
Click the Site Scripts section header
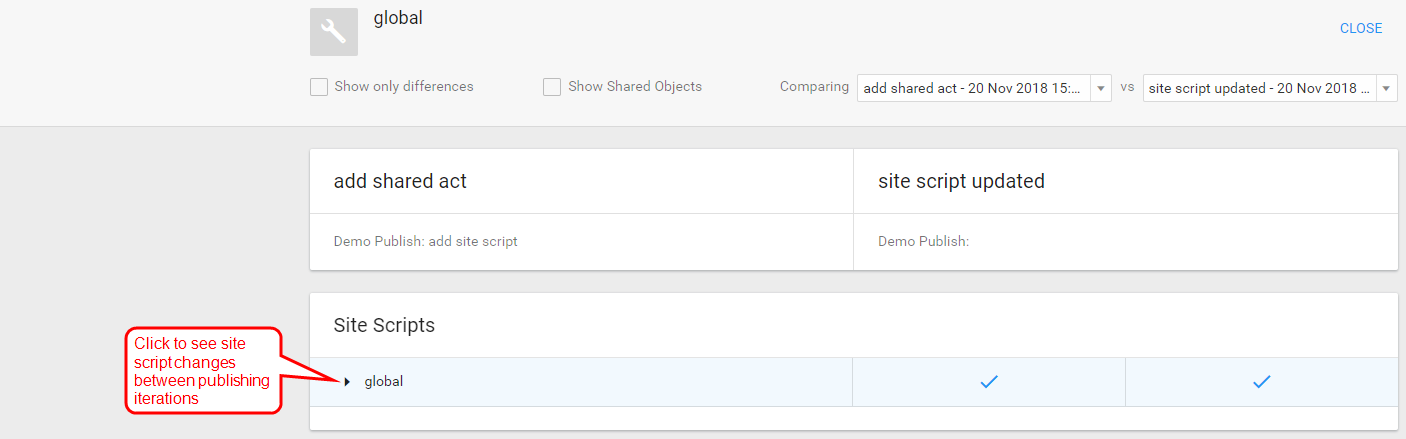pos(384,325)
